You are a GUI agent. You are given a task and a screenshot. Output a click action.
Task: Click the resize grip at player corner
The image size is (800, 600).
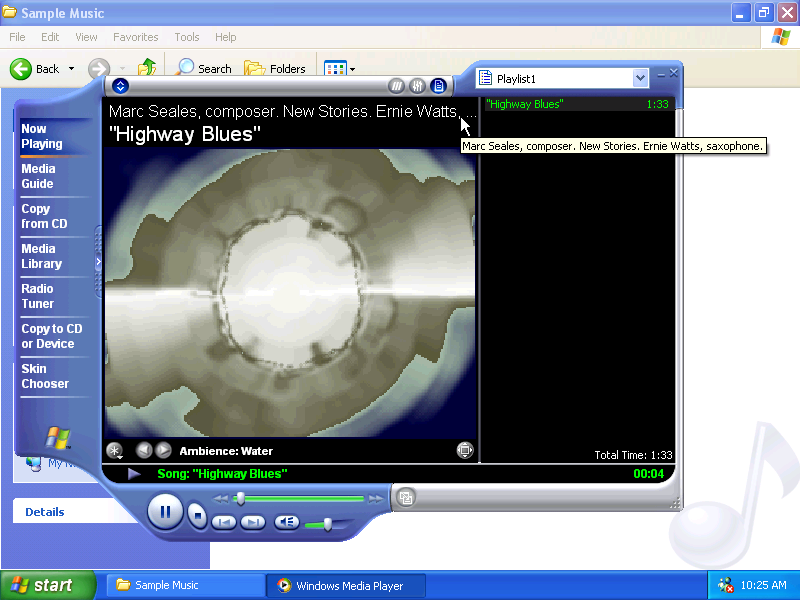click(676, 503)
